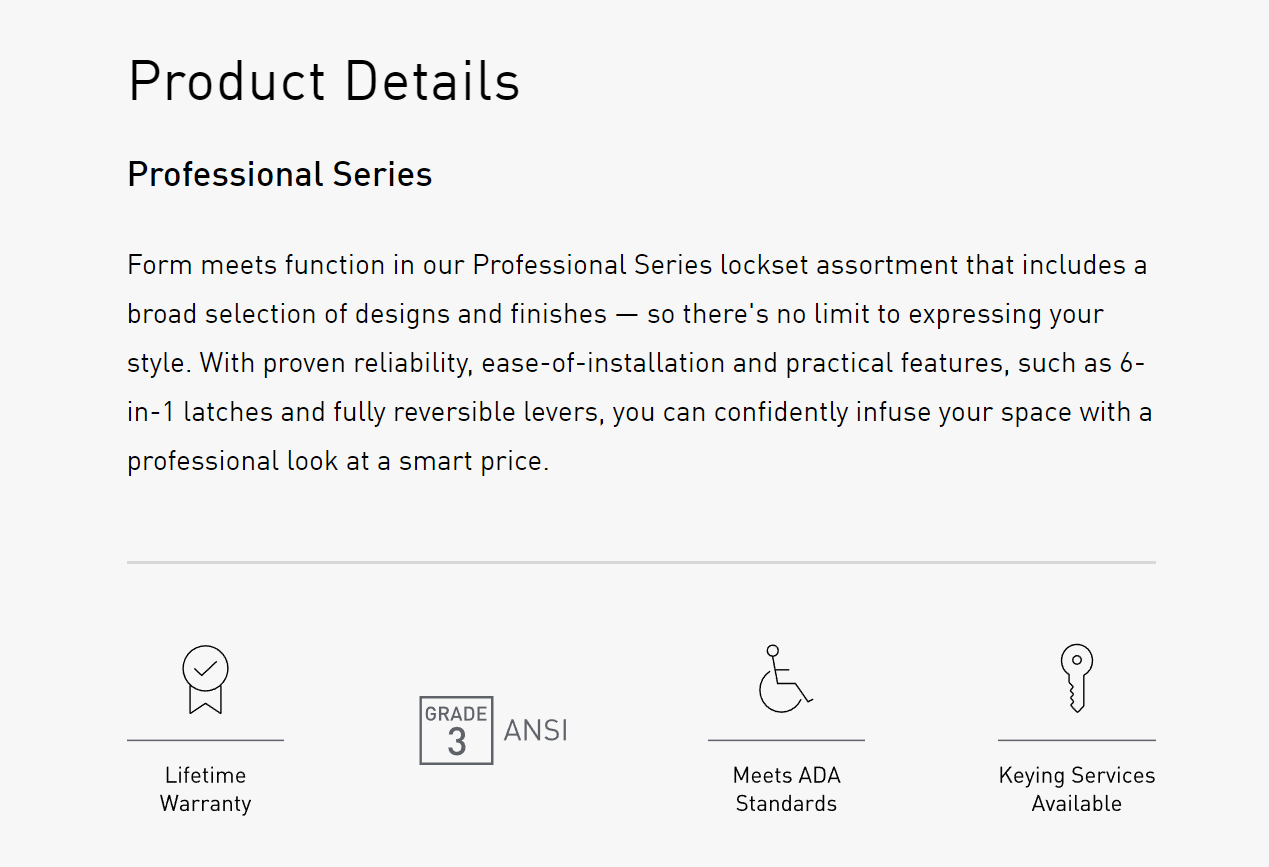
Task: Click the "Professional Series" subheading
Action: click(280, 175)
